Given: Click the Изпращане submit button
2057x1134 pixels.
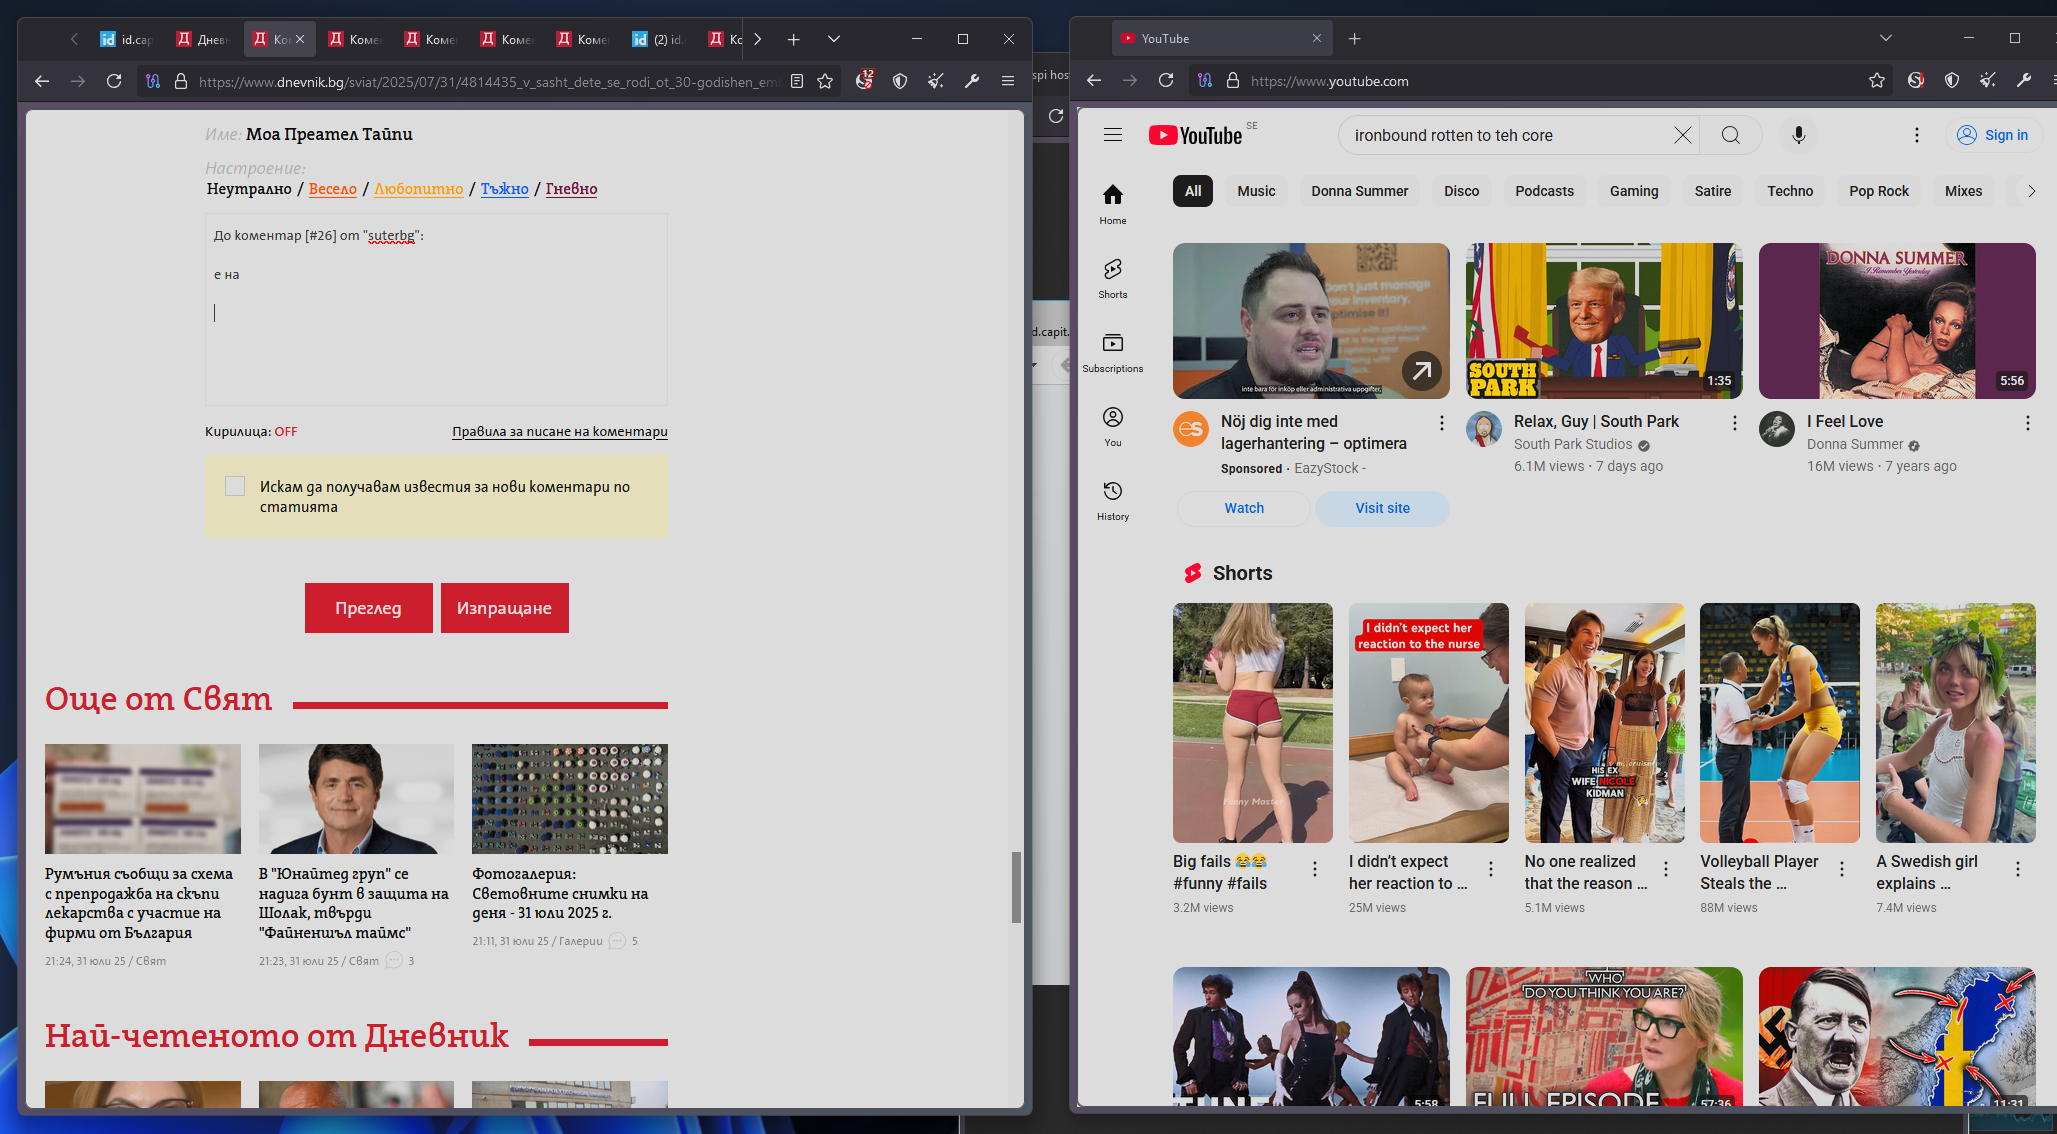Looking at the screenshot, I should click(x=504, y=608).
